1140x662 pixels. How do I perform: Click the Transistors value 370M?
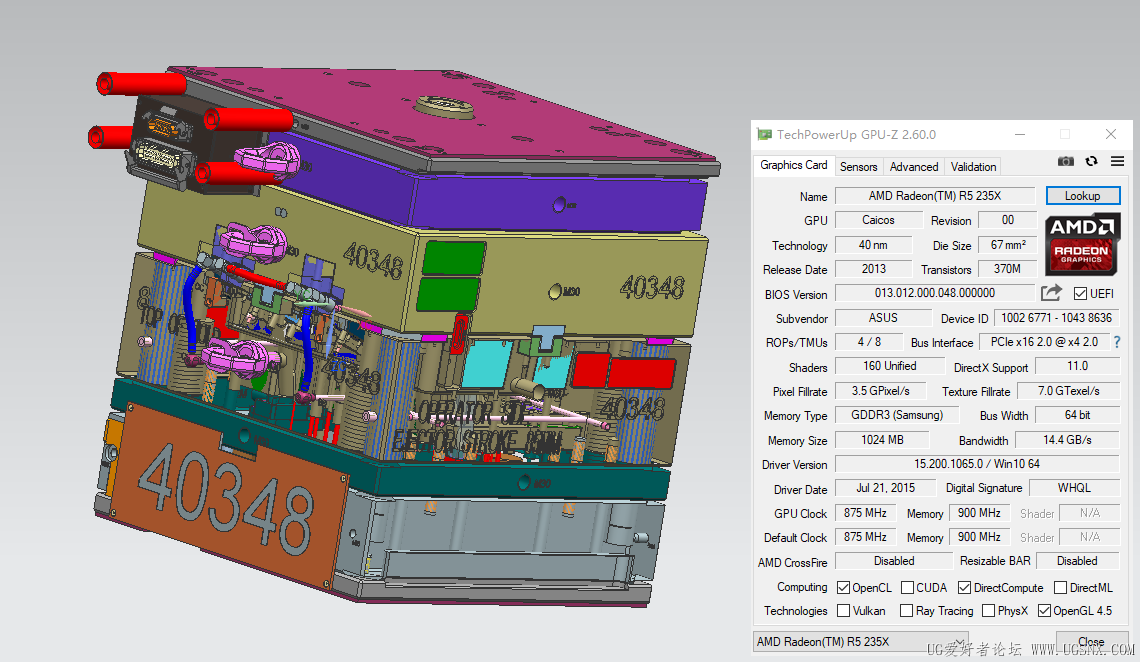1008,269
